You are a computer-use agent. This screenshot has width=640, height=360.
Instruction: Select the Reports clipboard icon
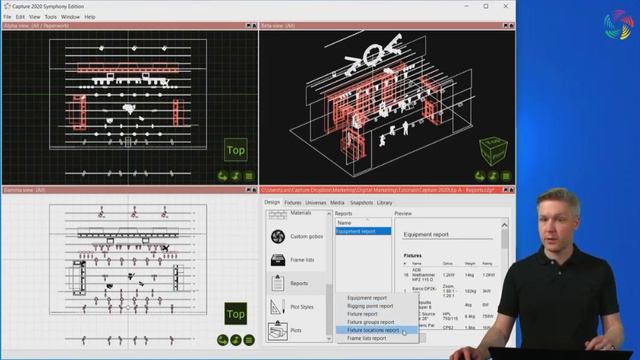[x=278, y=282]
